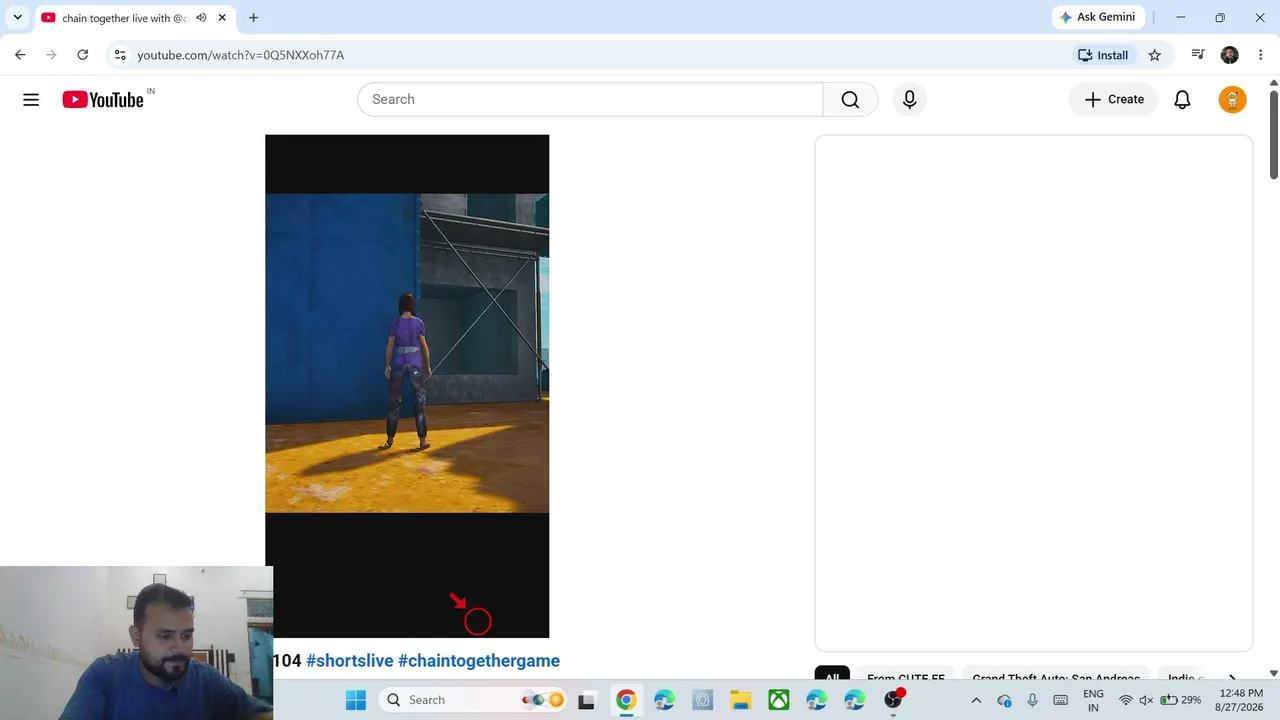The image size is (1280, 720).
Task: Focus the YouTube search box
Action: click(590, 99)
